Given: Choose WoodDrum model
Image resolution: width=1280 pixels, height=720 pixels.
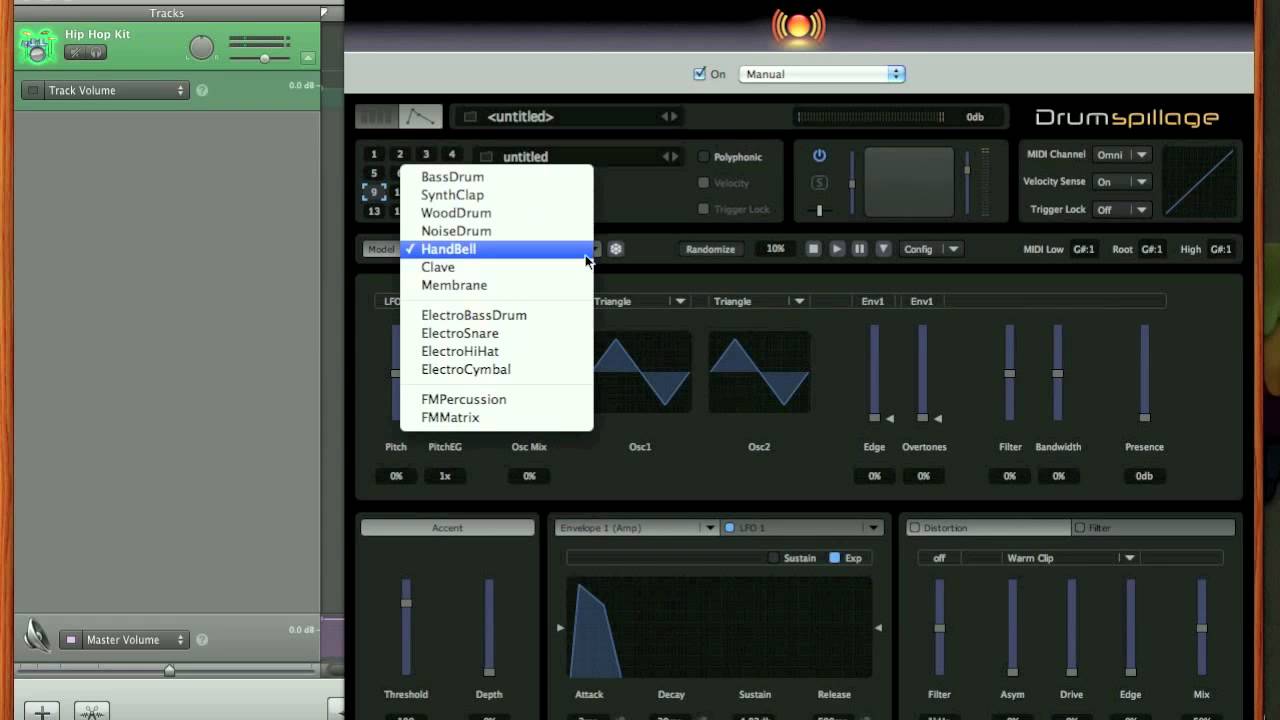Looking at the screenshot, I should click(497, 213).
